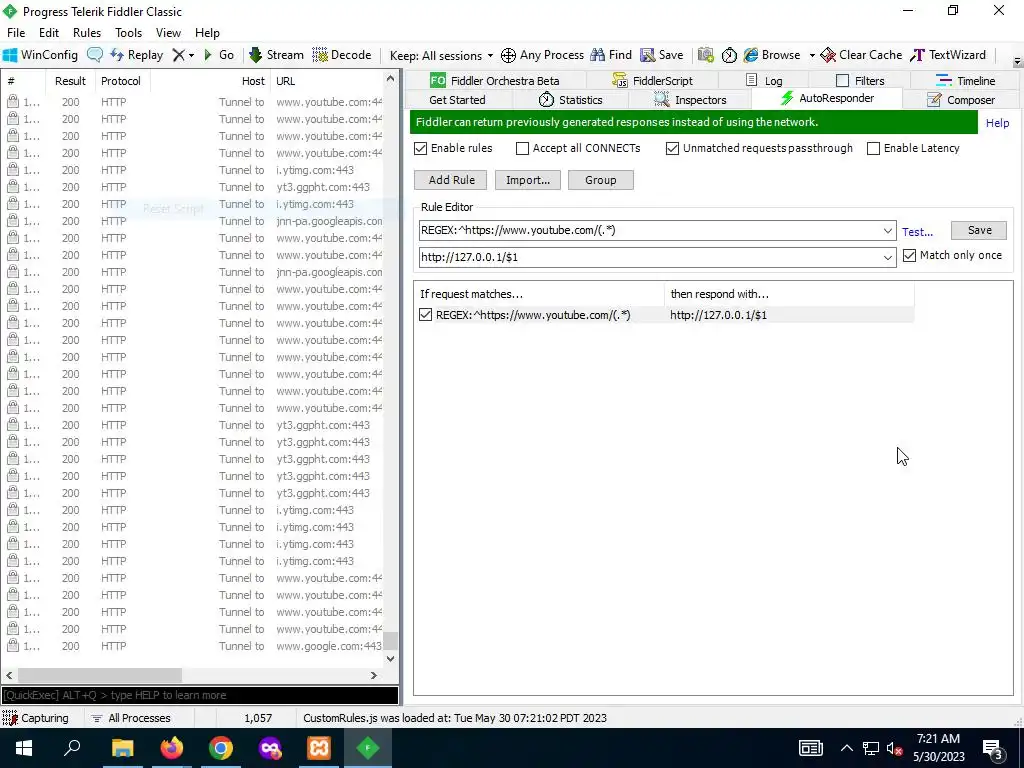Open the Tools menu
The image size is (1024, 768).
[x=128, y=33]
